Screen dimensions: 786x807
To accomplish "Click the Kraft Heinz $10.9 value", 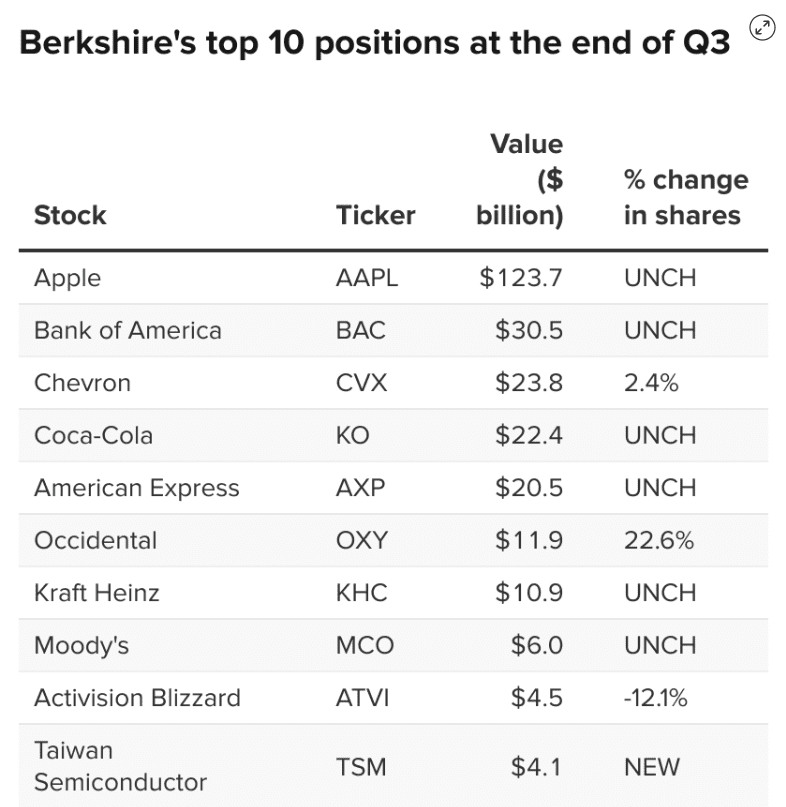I will click(529, 593).
